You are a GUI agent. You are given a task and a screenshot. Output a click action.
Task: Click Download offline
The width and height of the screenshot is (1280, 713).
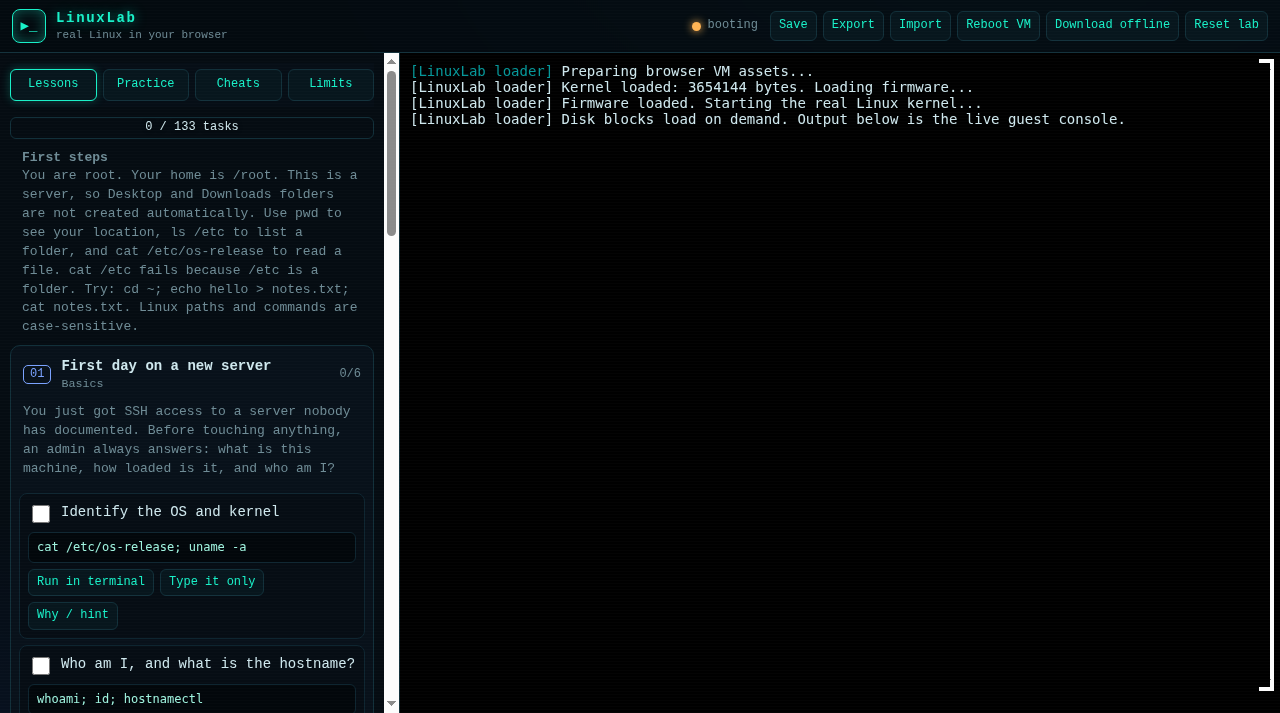coord(1112,26)
